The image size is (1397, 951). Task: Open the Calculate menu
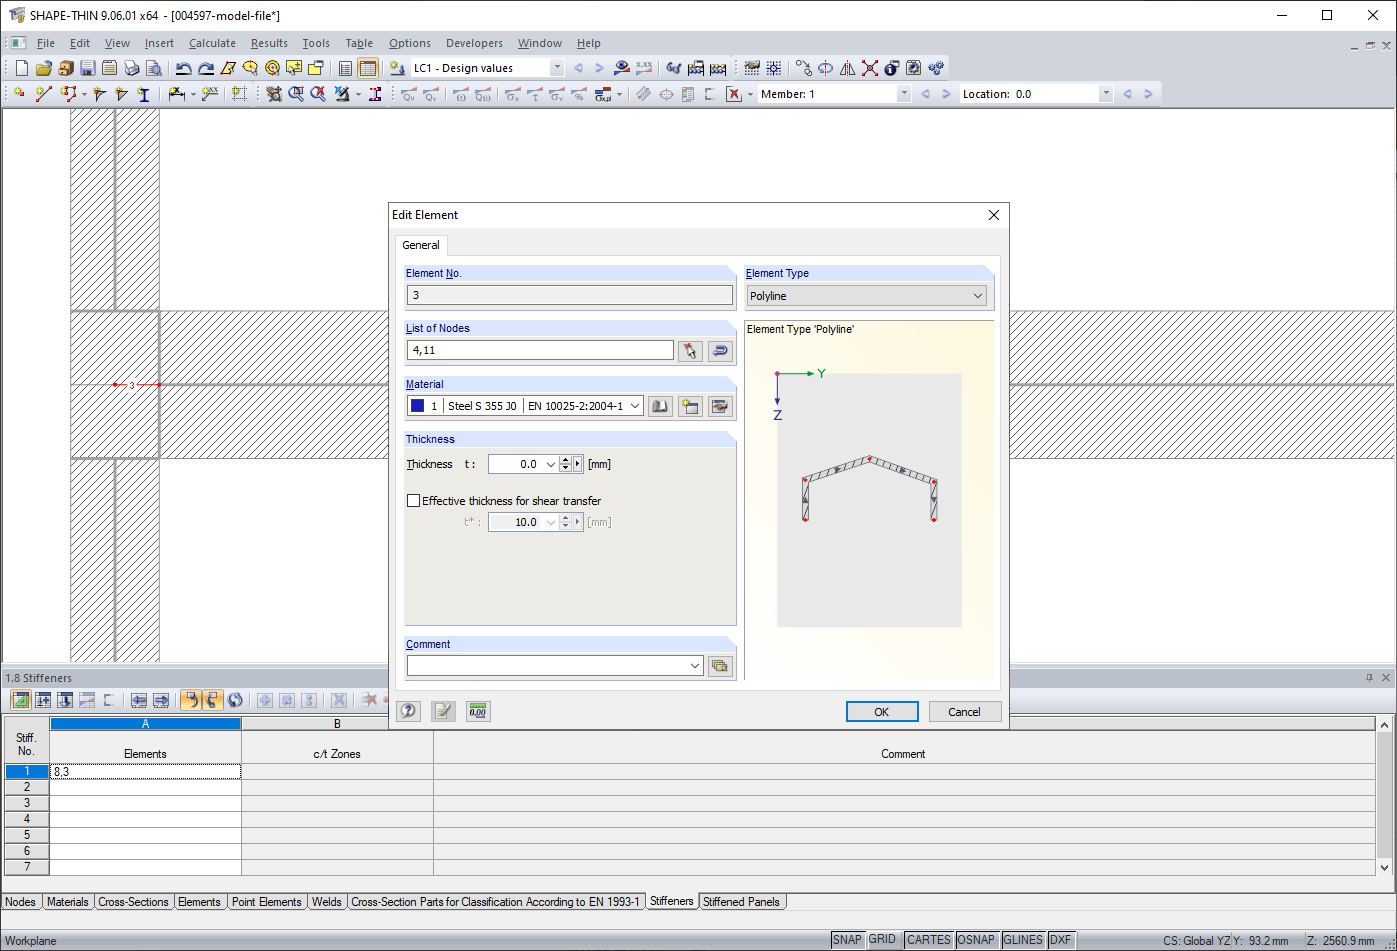(212, 43)
